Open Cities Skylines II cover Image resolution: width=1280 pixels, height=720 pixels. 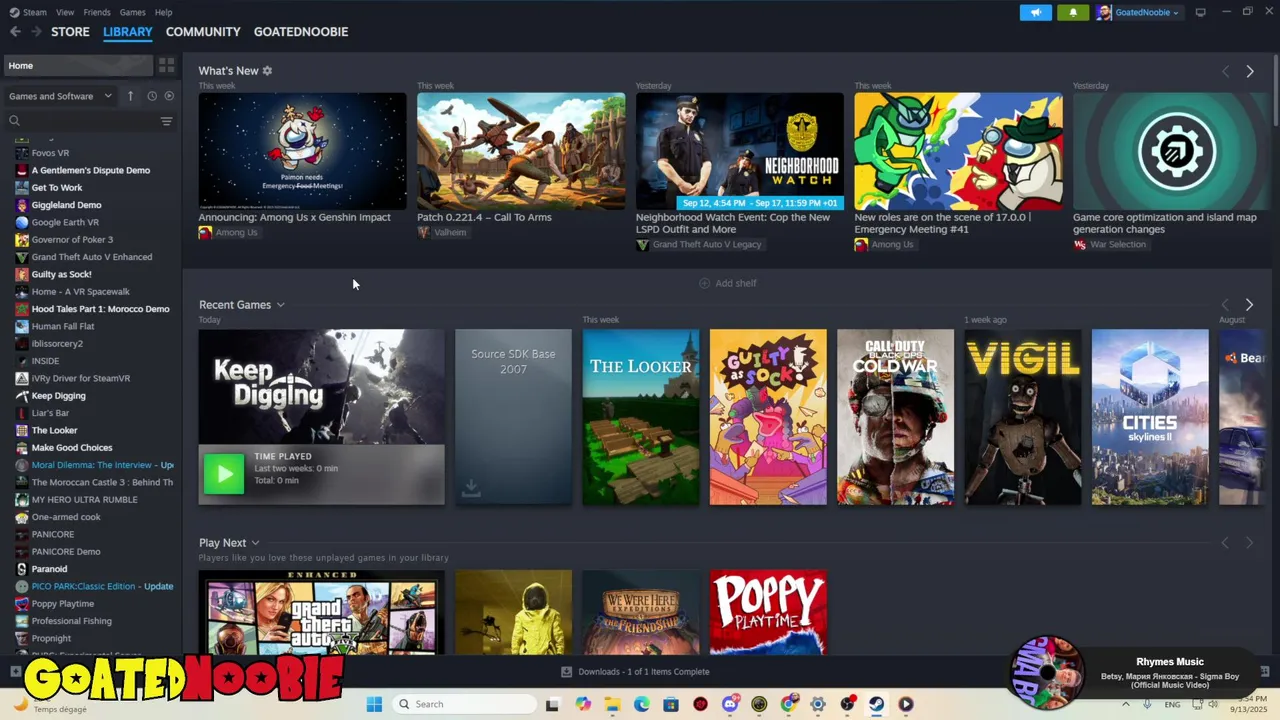1150,417
